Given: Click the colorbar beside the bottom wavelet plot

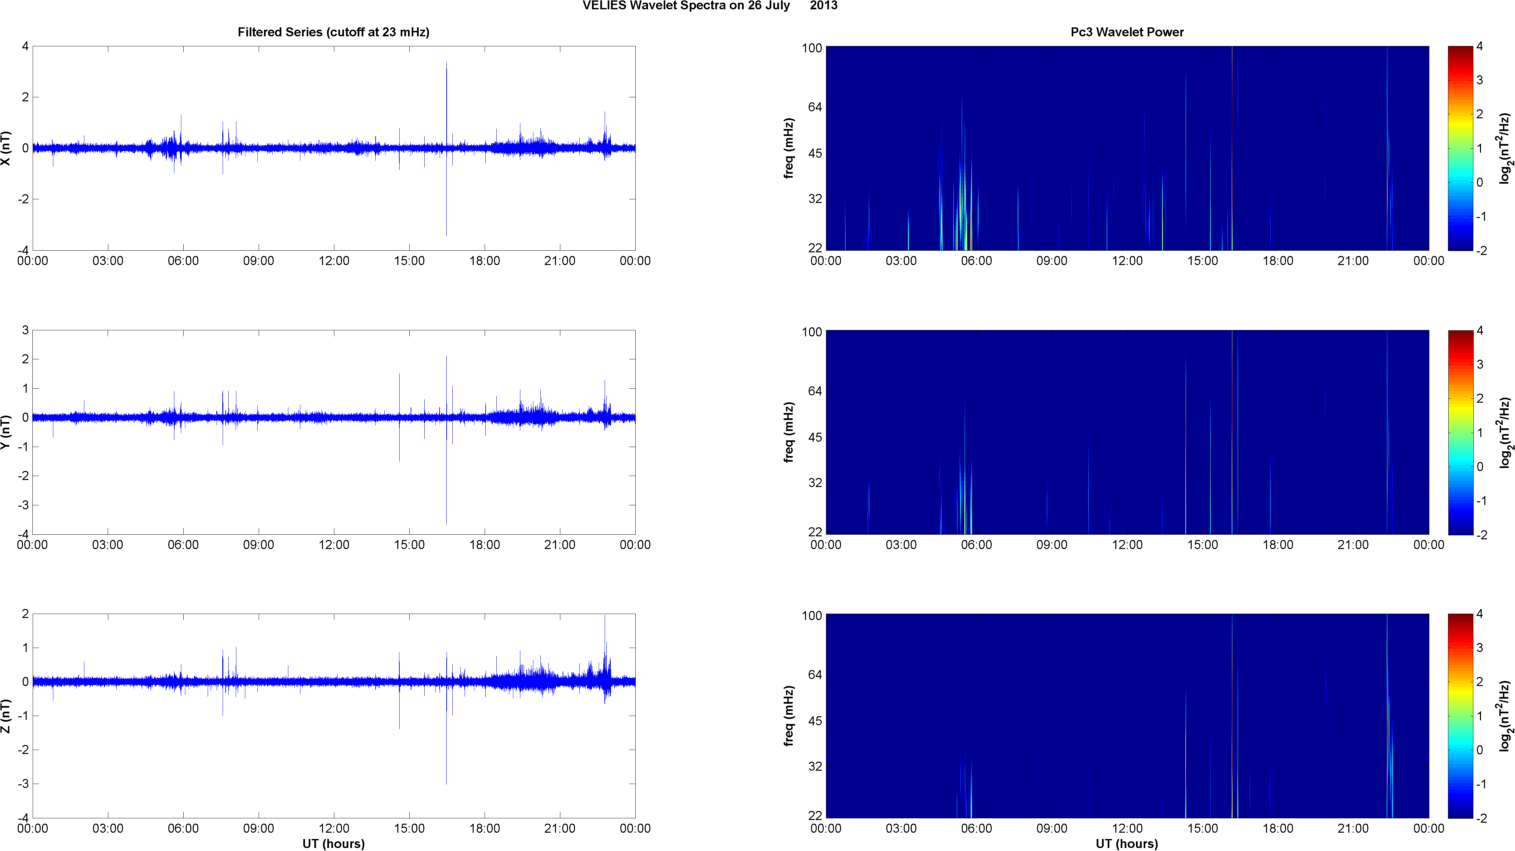Looking at the screenshot, I should click(1460, 716).
